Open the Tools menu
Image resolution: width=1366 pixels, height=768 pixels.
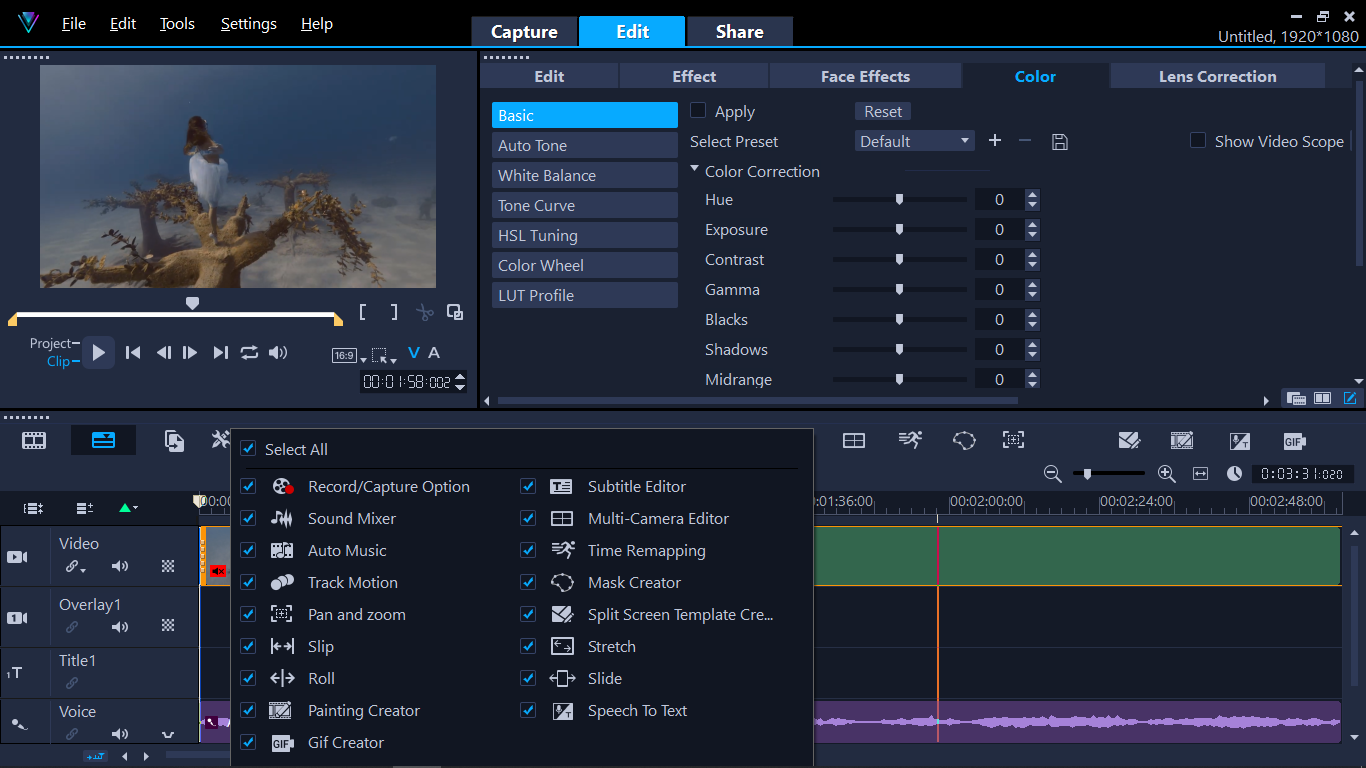[177, 24]
